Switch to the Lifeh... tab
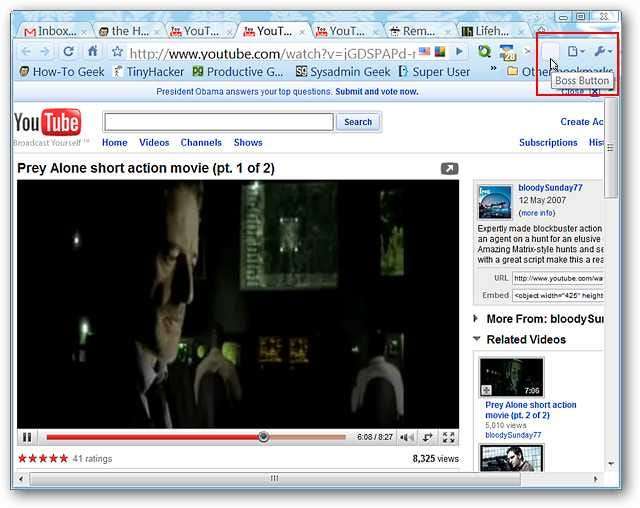This screenshot has height=508, width=640. tap(487, 31)
